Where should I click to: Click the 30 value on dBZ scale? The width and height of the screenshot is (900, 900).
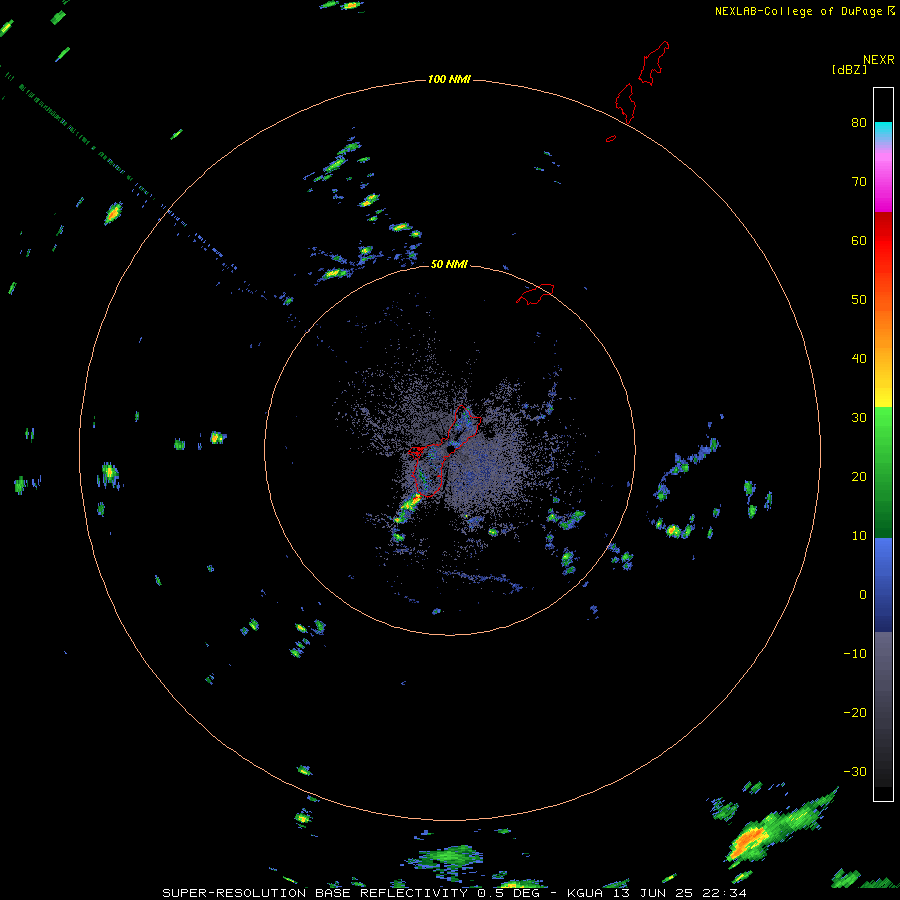859,418
